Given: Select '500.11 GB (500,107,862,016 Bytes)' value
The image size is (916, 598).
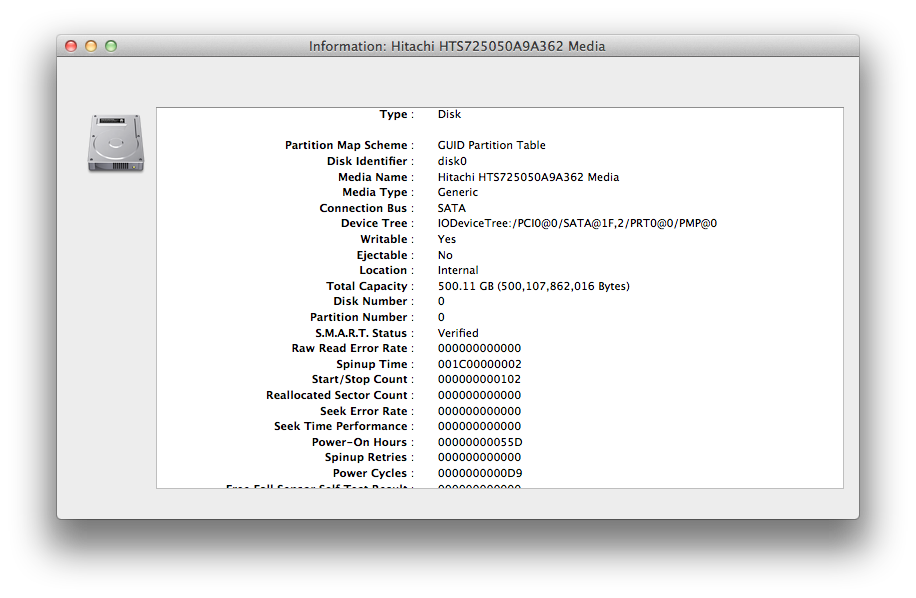Looking at the screenshot, I should click(534, 286).
